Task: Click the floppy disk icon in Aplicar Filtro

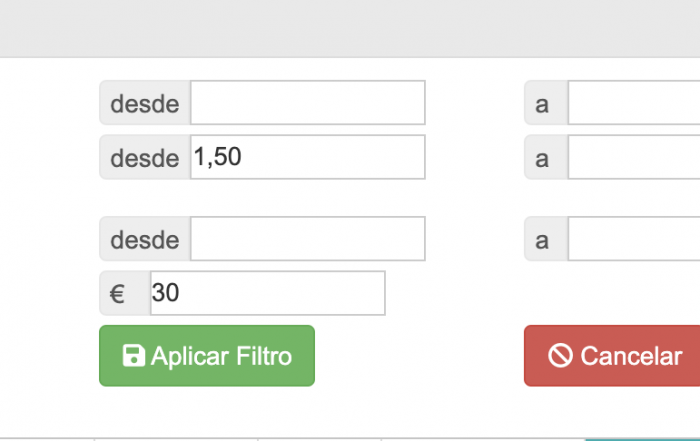Action: click(x=133, y=356)
